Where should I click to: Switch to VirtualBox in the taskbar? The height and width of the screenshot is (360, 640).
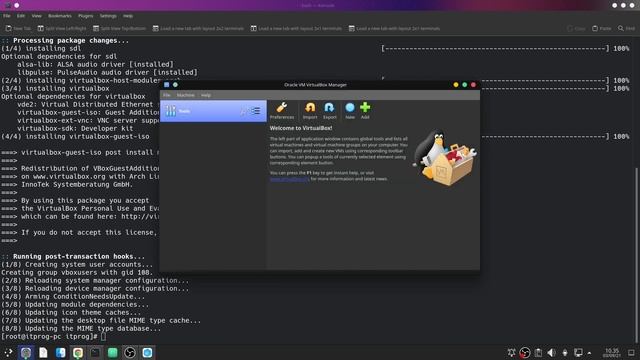(147, 353)
